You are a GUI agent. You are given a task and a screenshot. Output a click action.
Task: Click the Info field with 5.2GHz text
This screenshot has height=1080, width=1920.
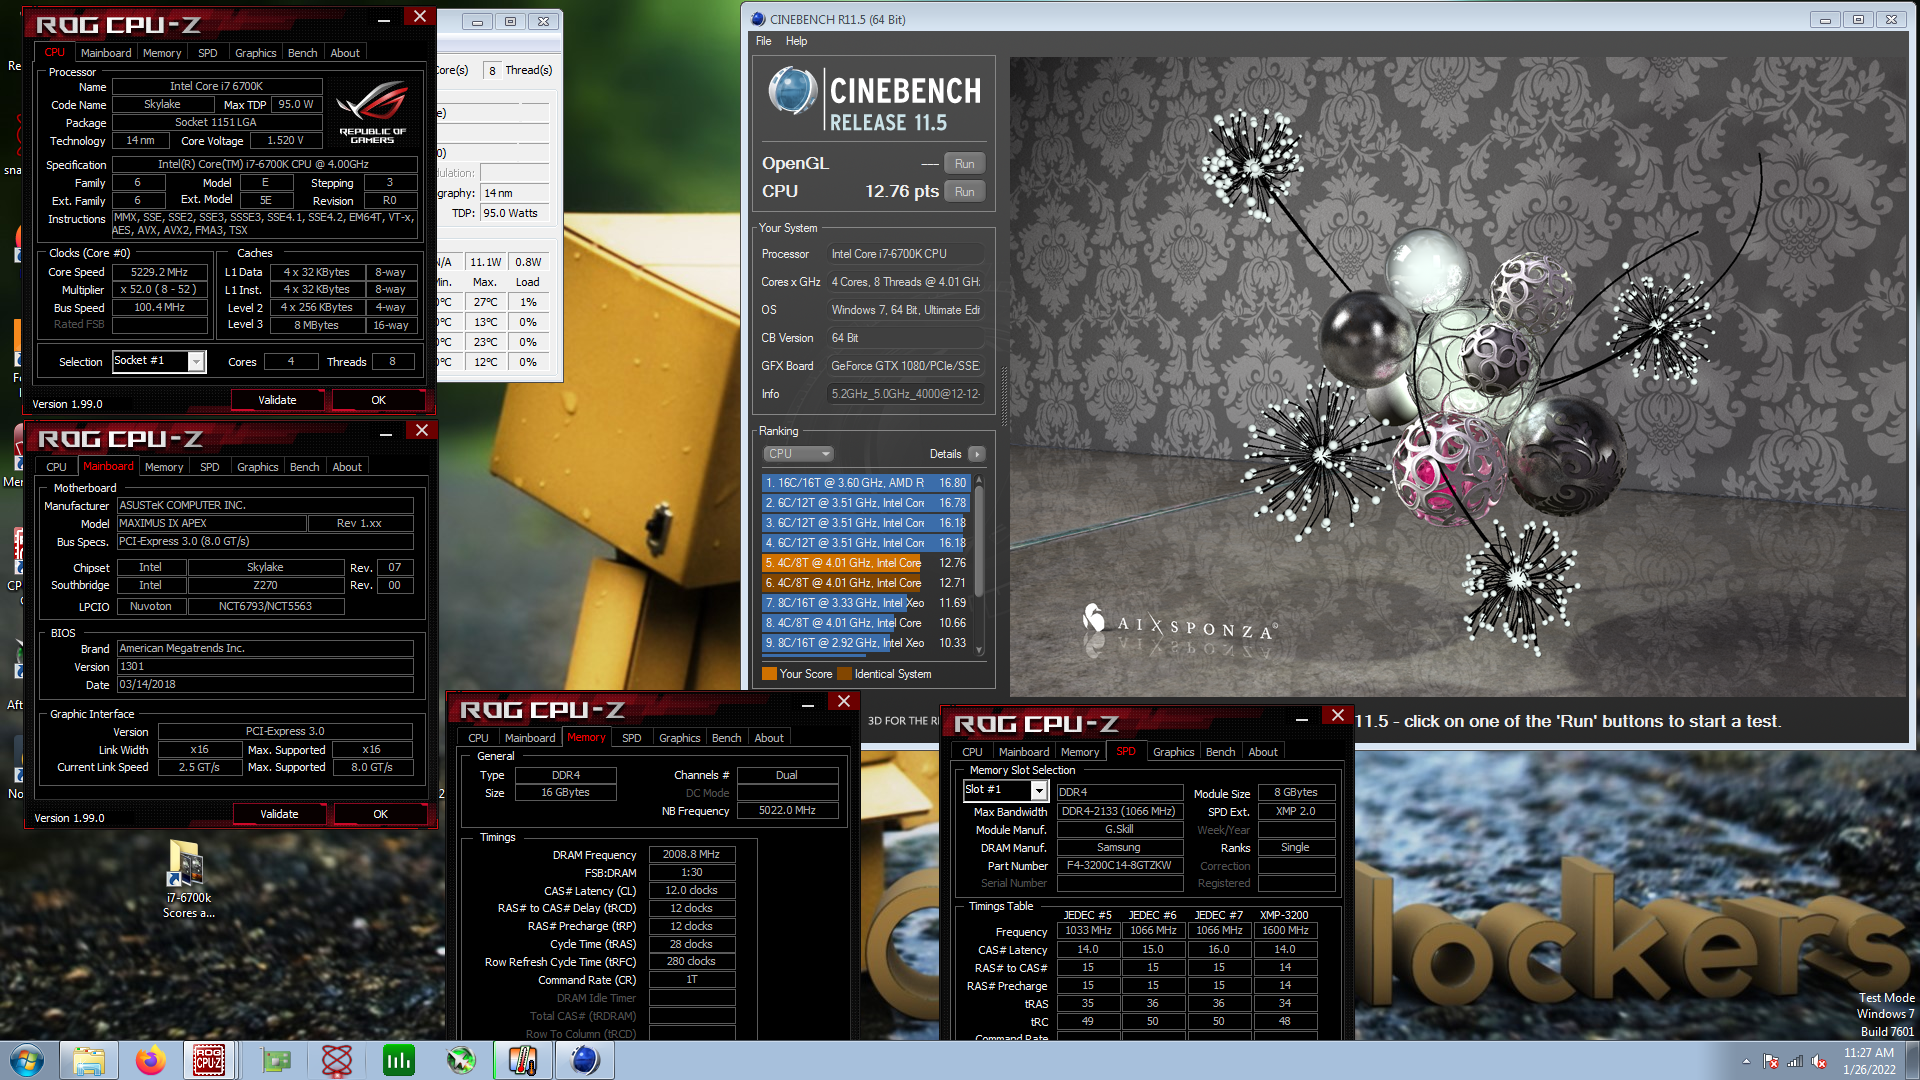pyautogui.click(x=906, y=394)
